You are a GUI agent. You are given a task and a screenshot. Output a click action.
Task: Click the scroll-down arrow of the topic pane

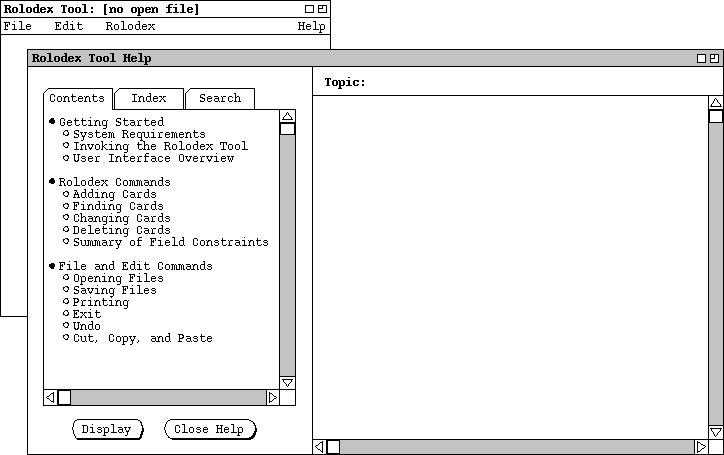tap(715, 432)
